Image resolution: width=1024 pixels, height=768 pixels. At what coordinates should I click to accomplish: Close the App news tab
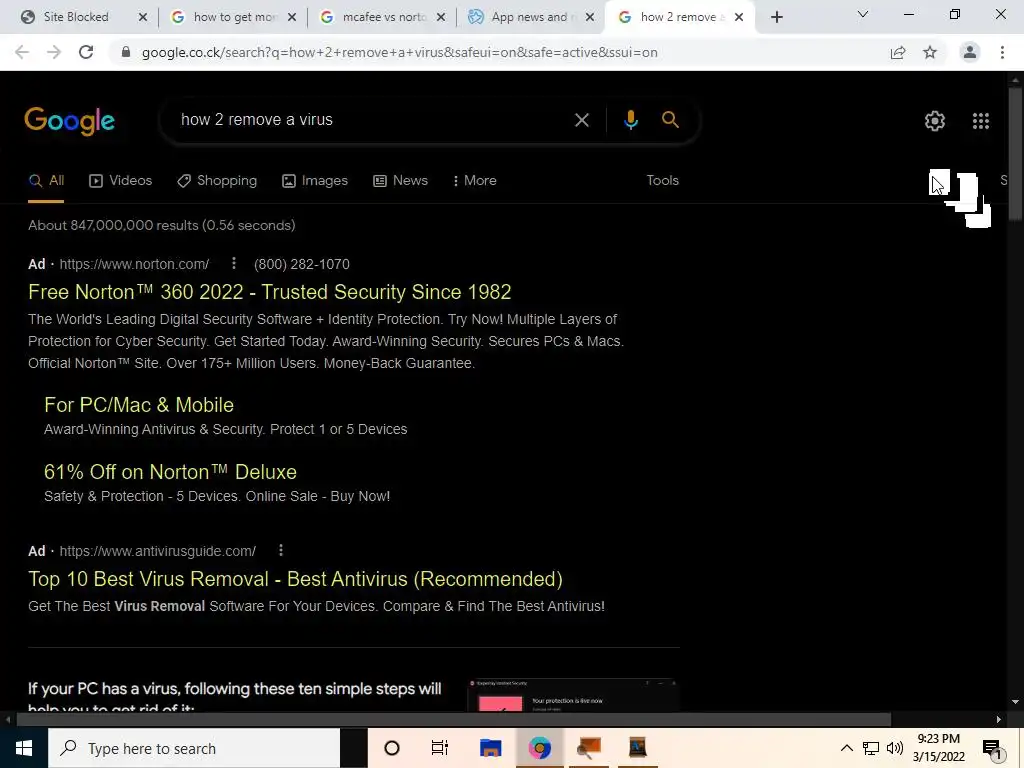coord(590,17)
